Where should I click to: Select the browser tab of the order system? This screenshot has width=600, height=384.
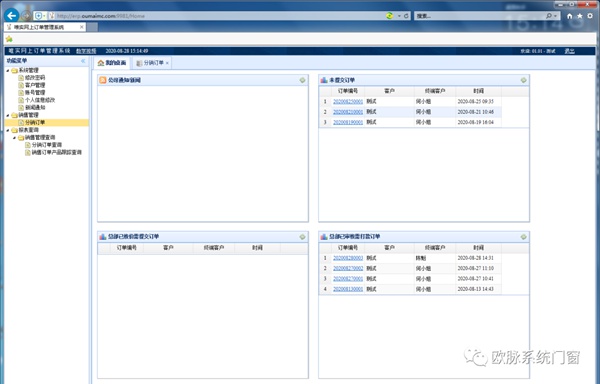45,27
